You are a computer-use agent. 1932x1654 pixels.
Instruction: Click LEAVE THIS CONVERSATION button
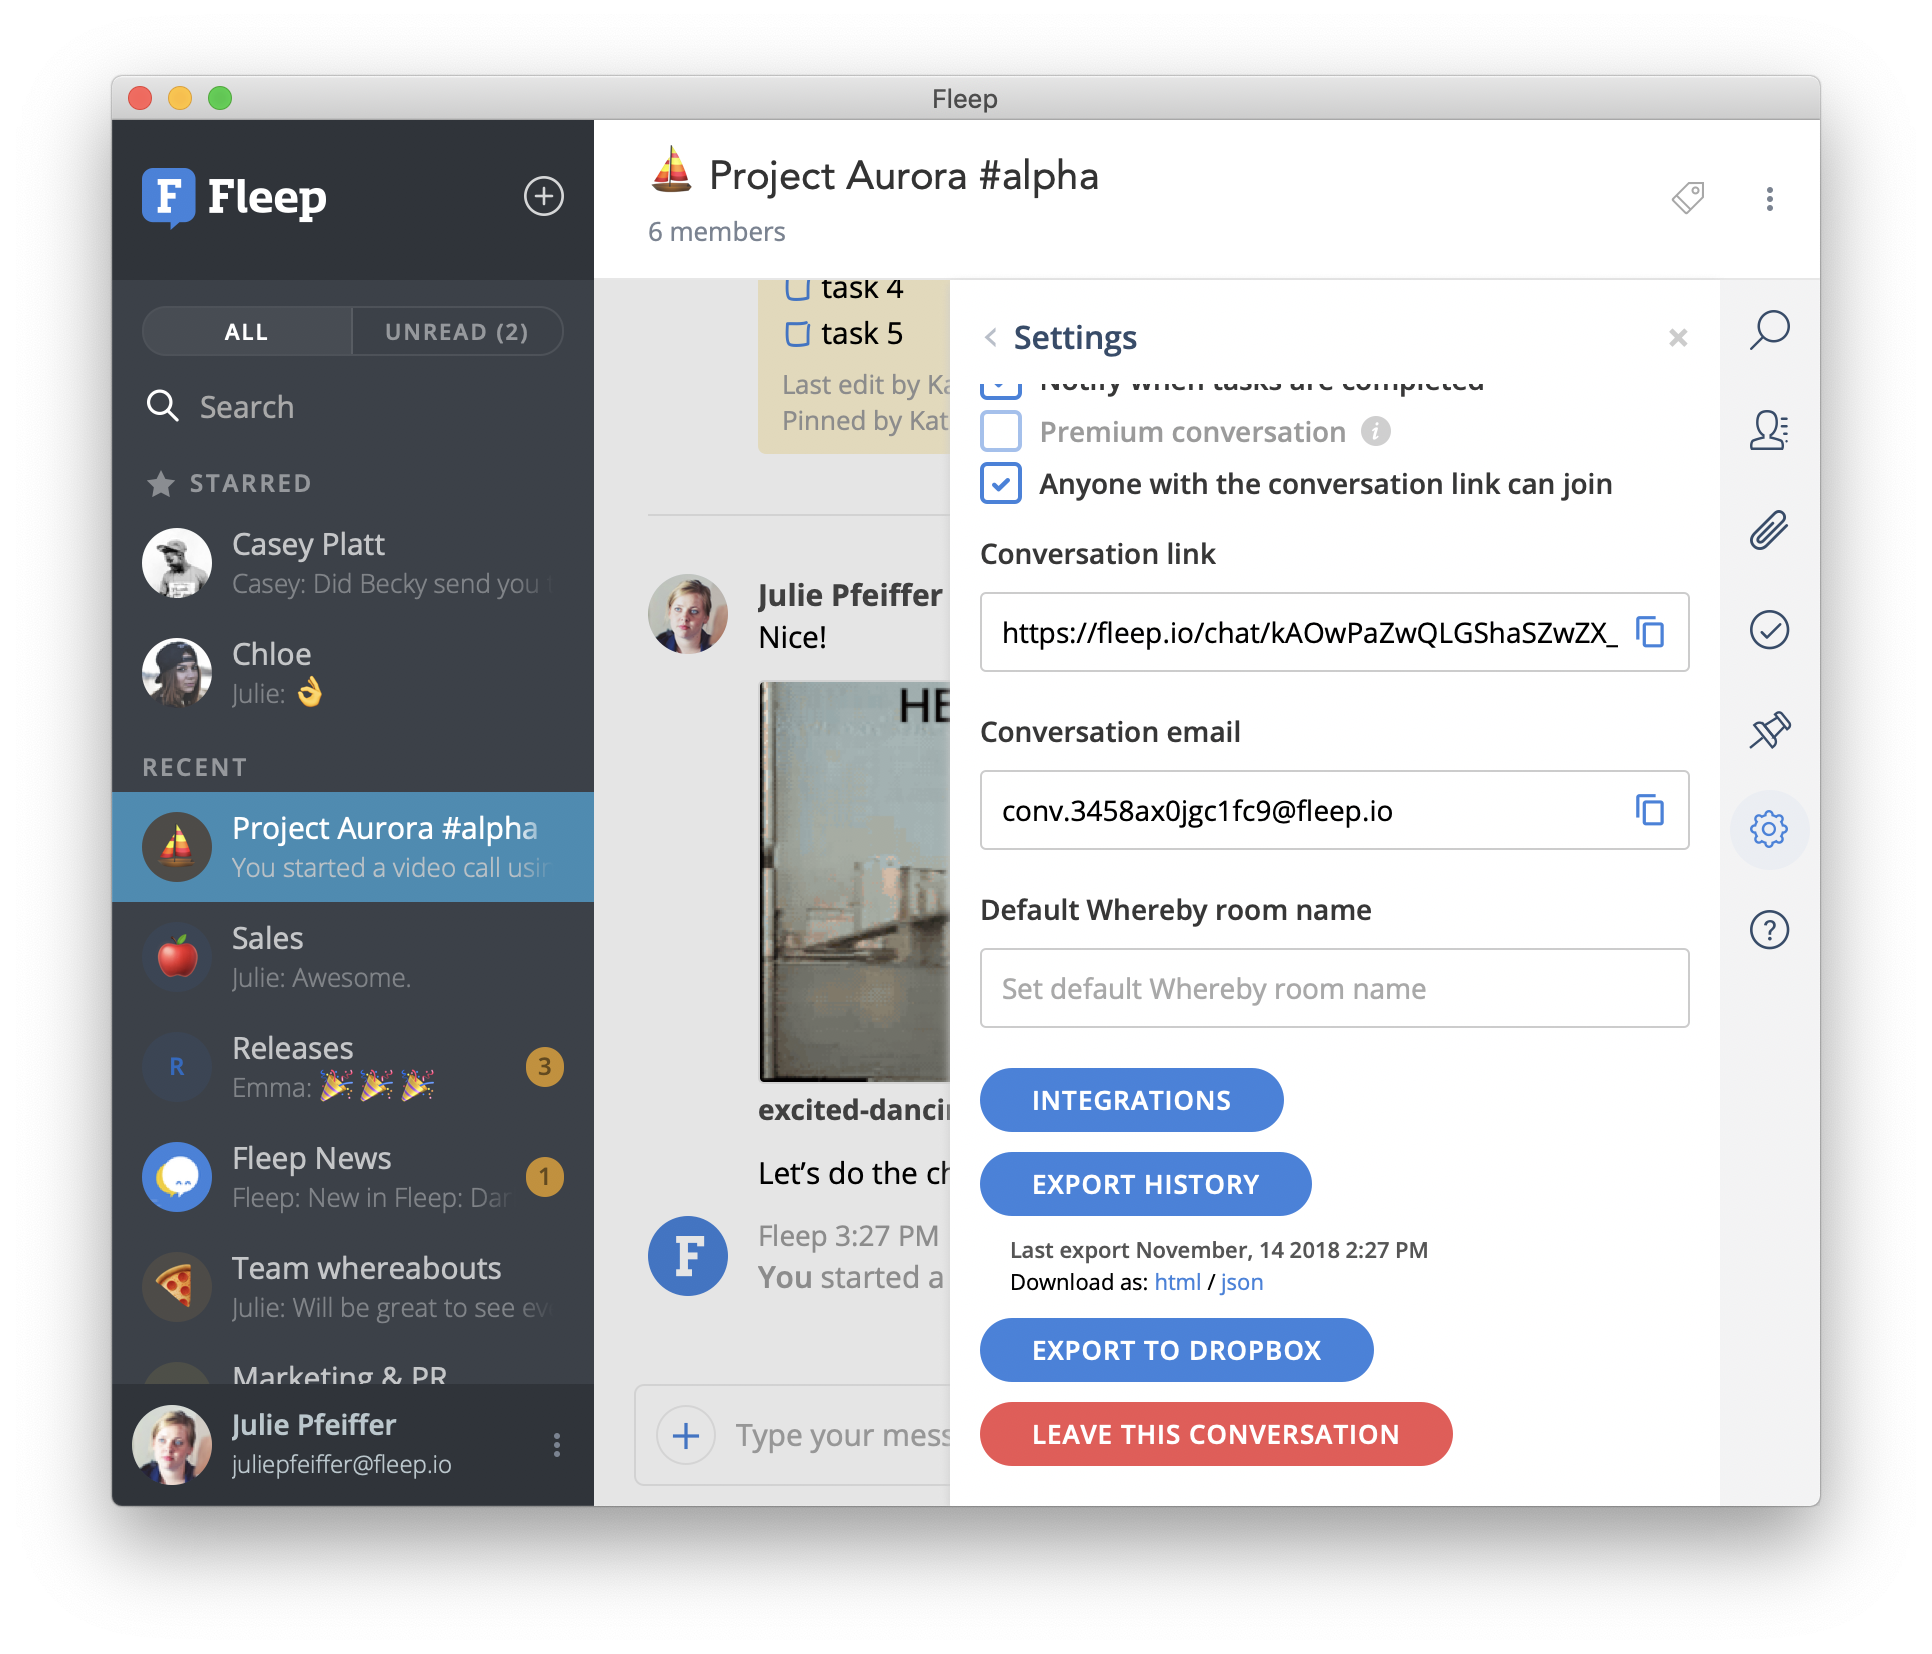tap(1216, 1434)
